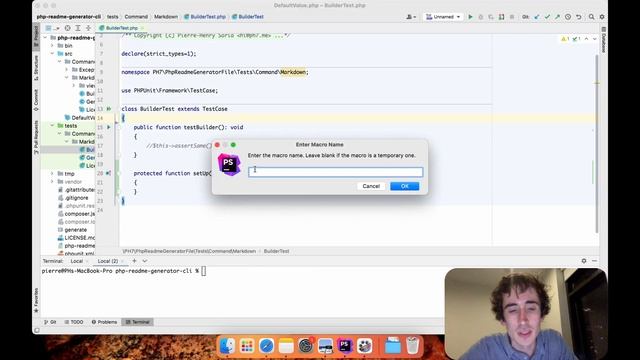Hide the terminal panel with minimize icon
Screen dimensions: 640x360
(x=594, y=261)
